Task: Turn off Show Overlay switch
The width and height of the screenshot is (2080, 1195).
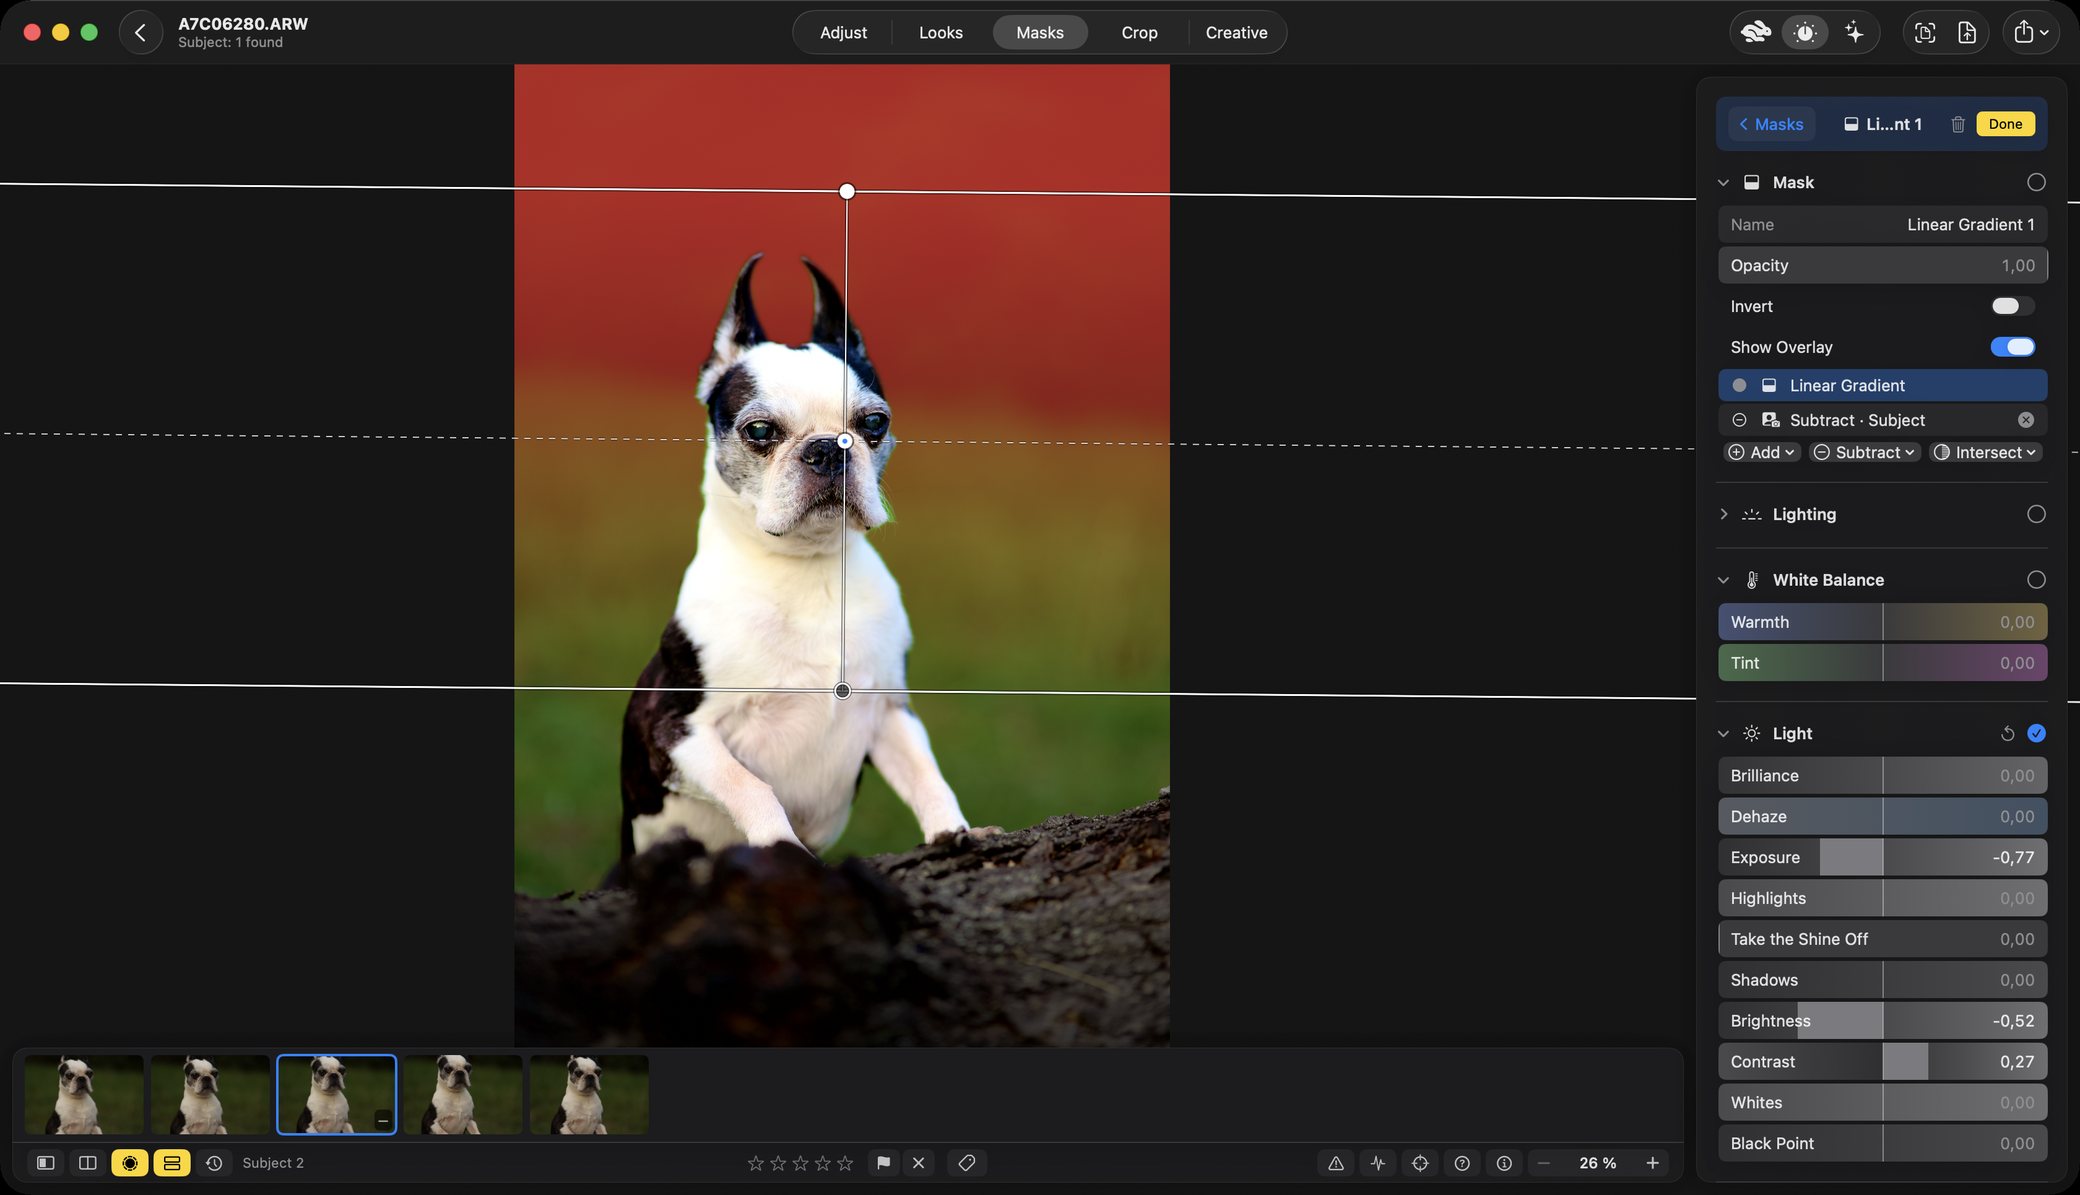Action: pyautogui.click(x=2011, y=347)
